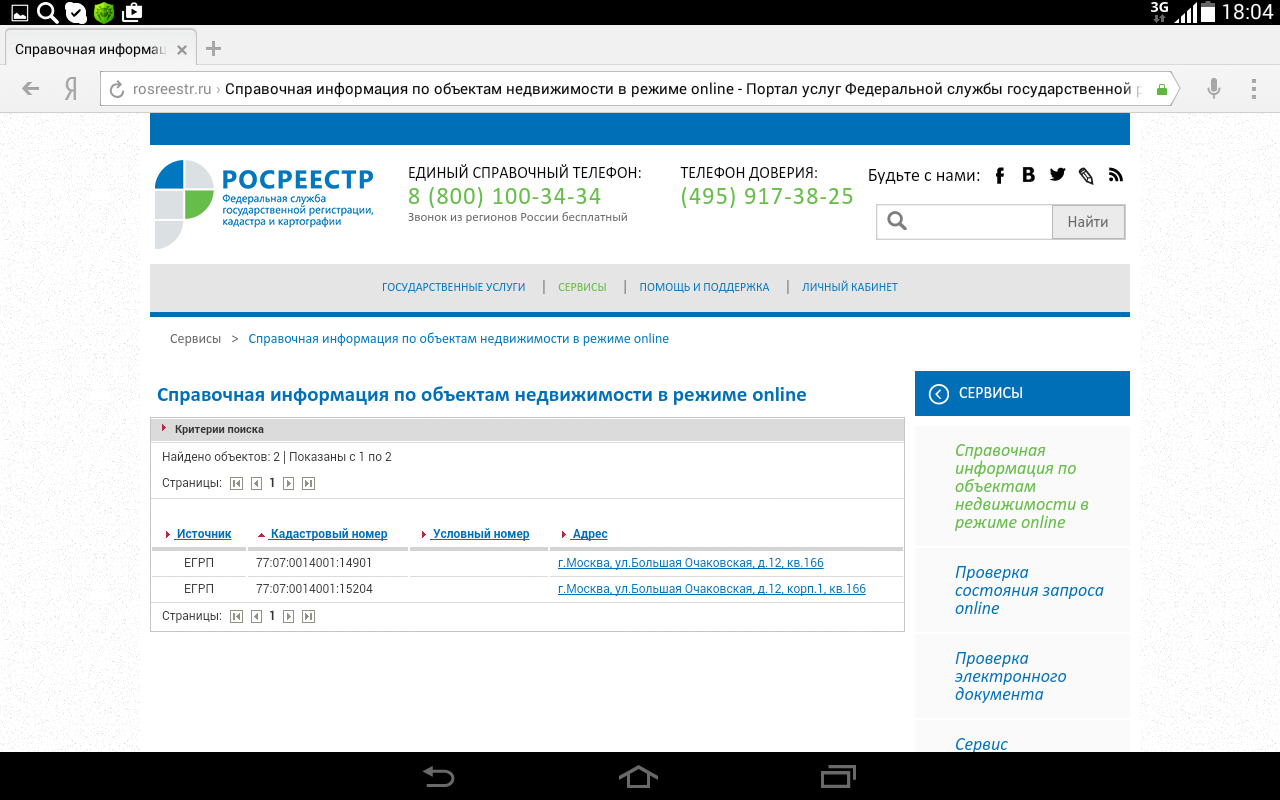1280x800 pixels.
Task: Open the Chrome three-dot menu
Action: point(1254,89)
